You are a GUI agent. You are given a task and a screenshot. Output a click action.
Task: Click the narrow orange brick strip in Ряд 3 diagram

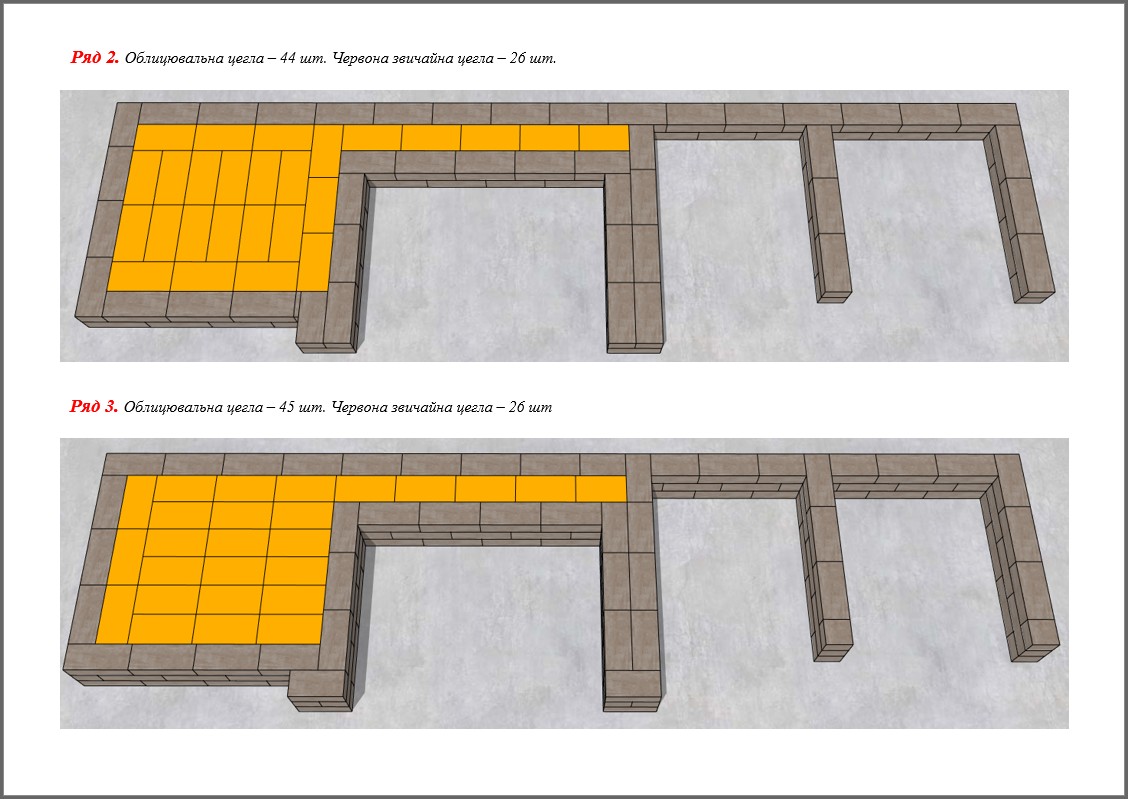480,488
